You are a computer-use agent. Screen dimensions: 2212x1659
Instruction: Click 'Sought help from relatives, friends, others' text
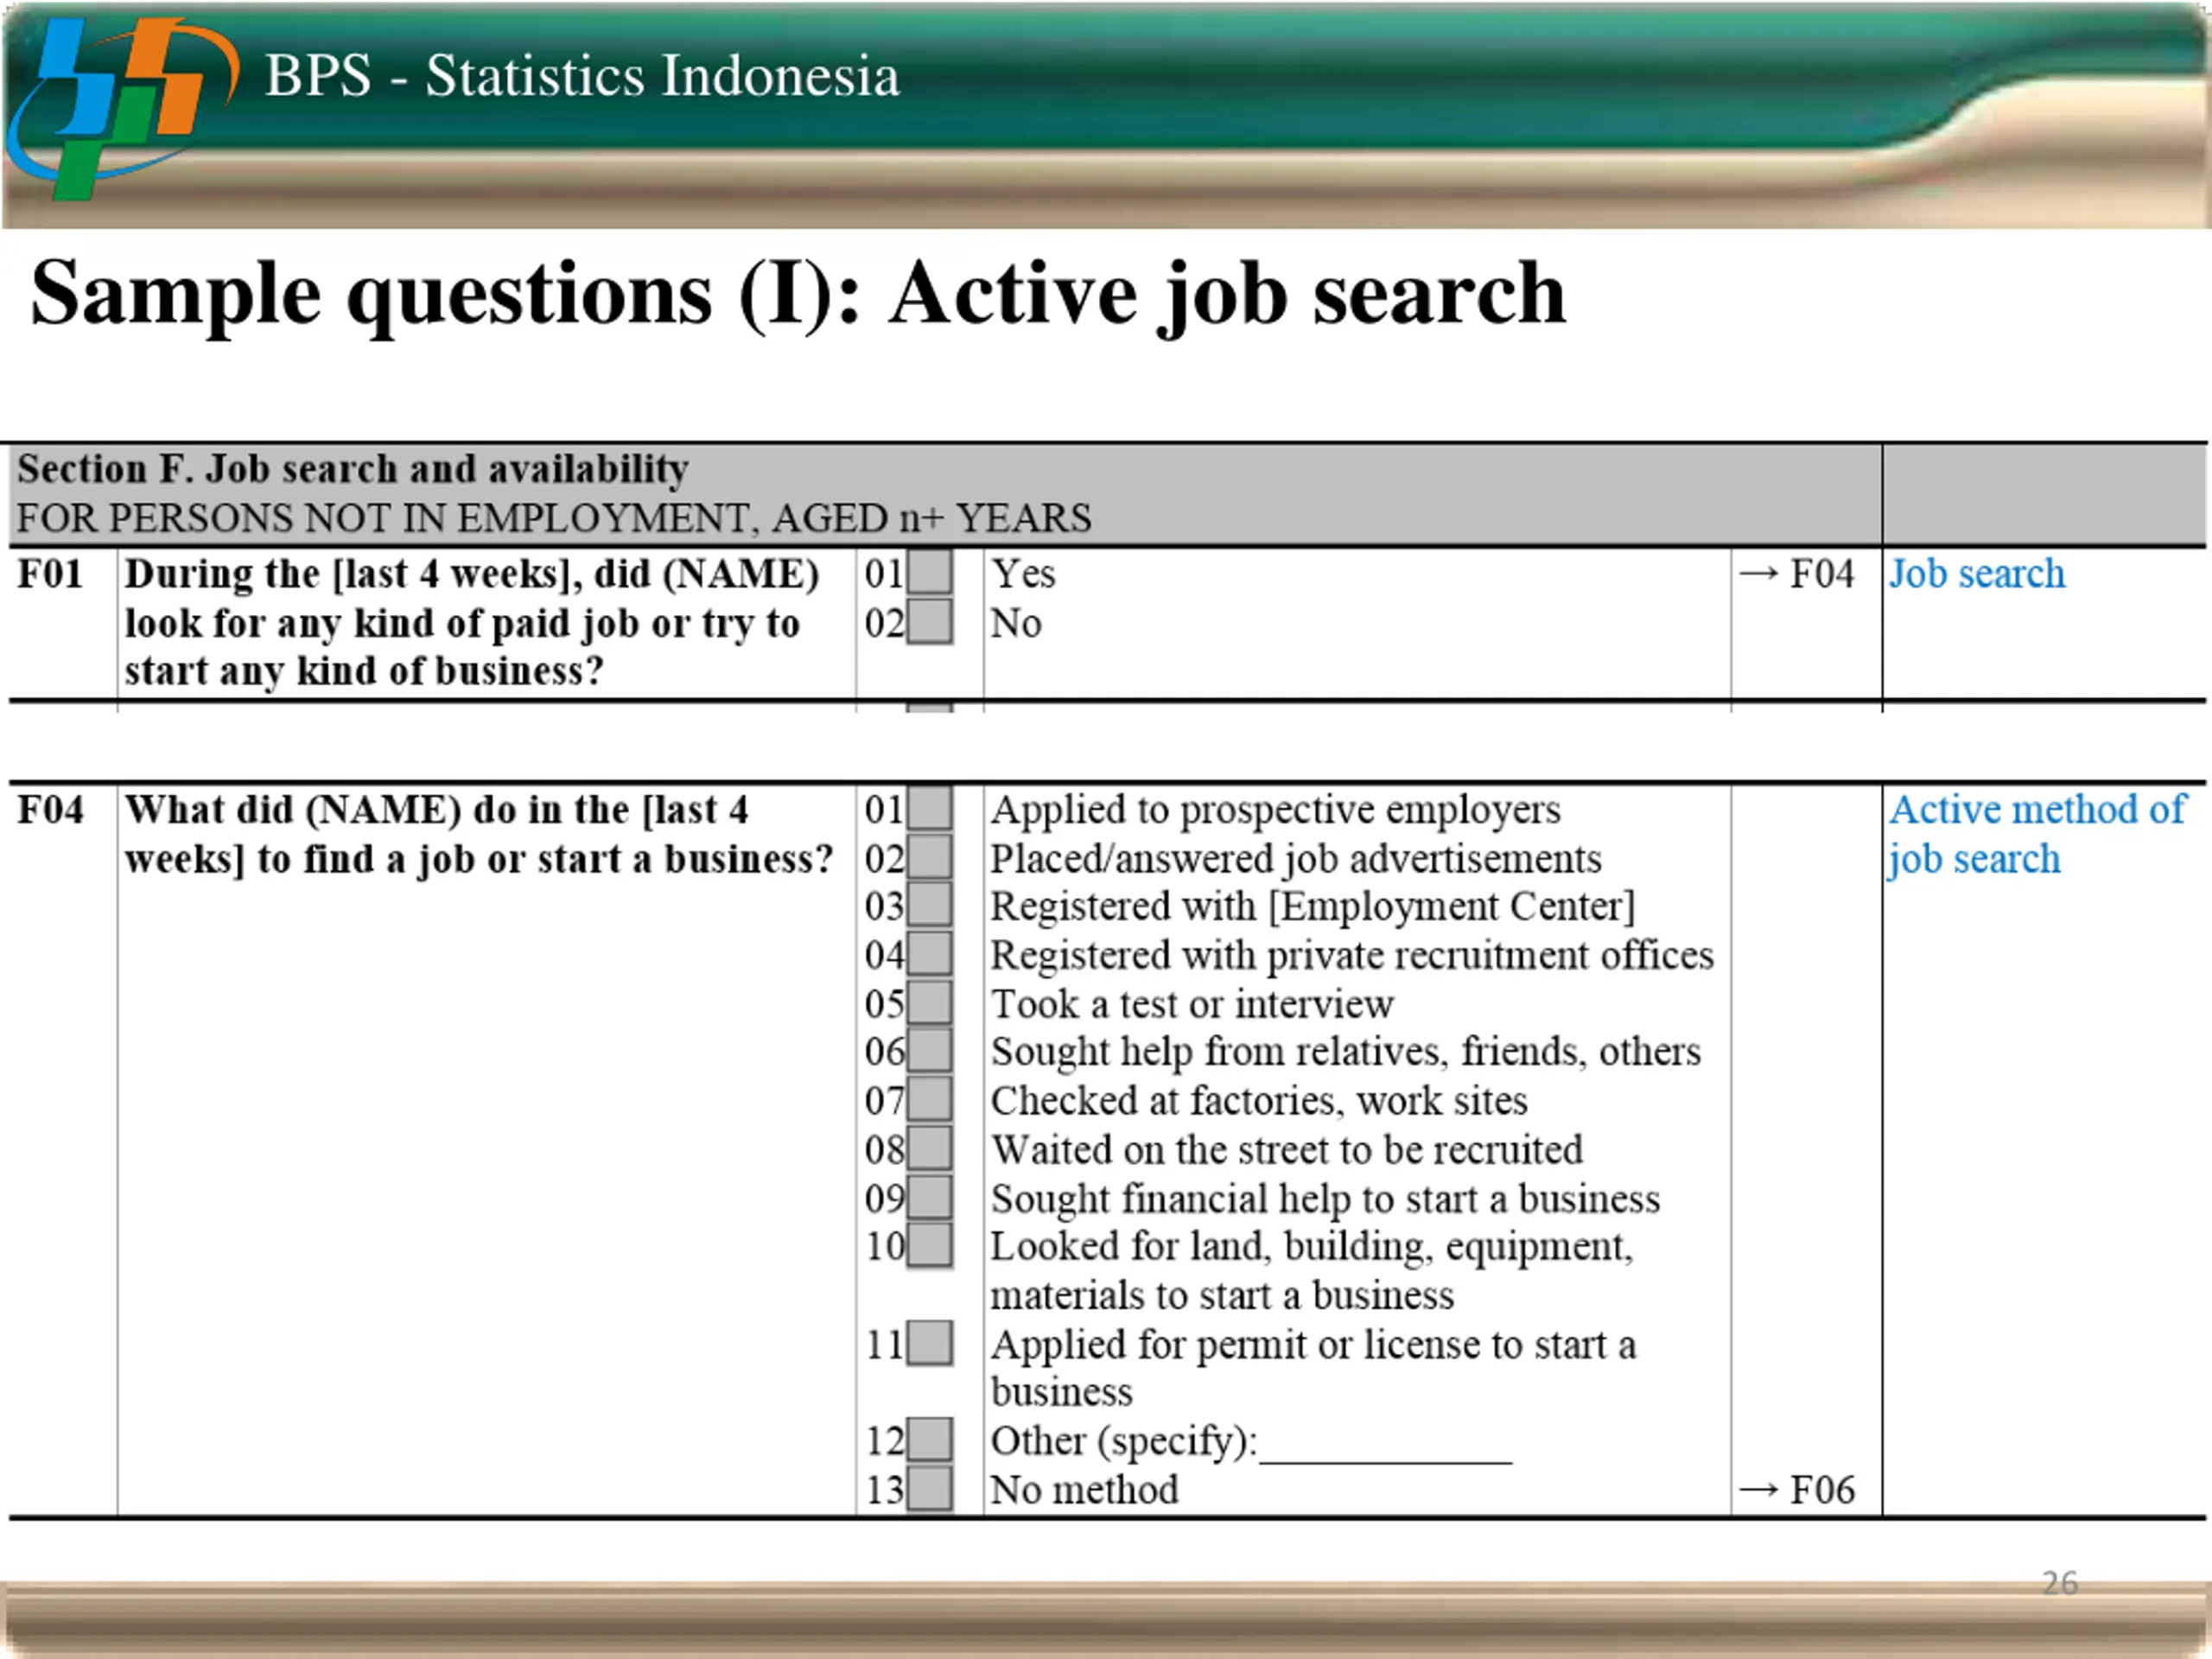[1346, 1052]
